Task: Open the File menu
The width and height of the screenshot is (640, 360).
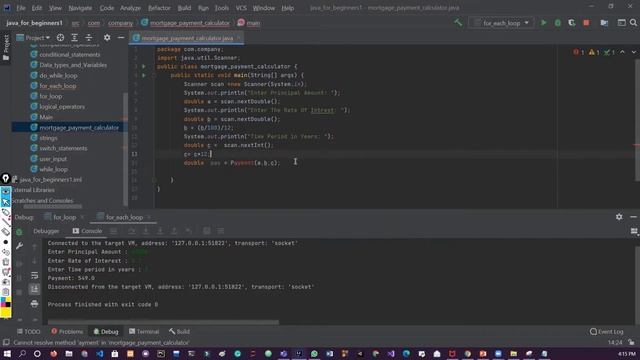Action: click(21, 8)
